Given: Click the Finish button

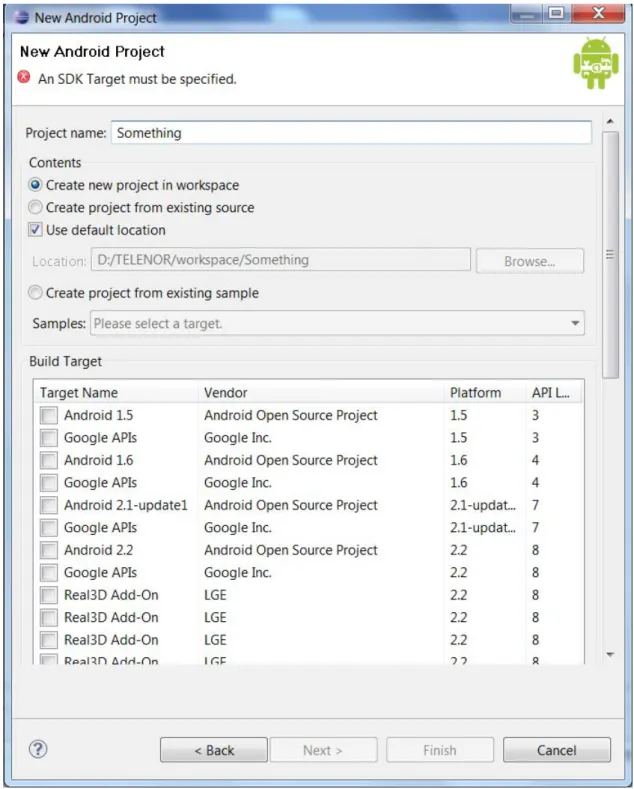Looking at the screenshot, I should 440,750.
